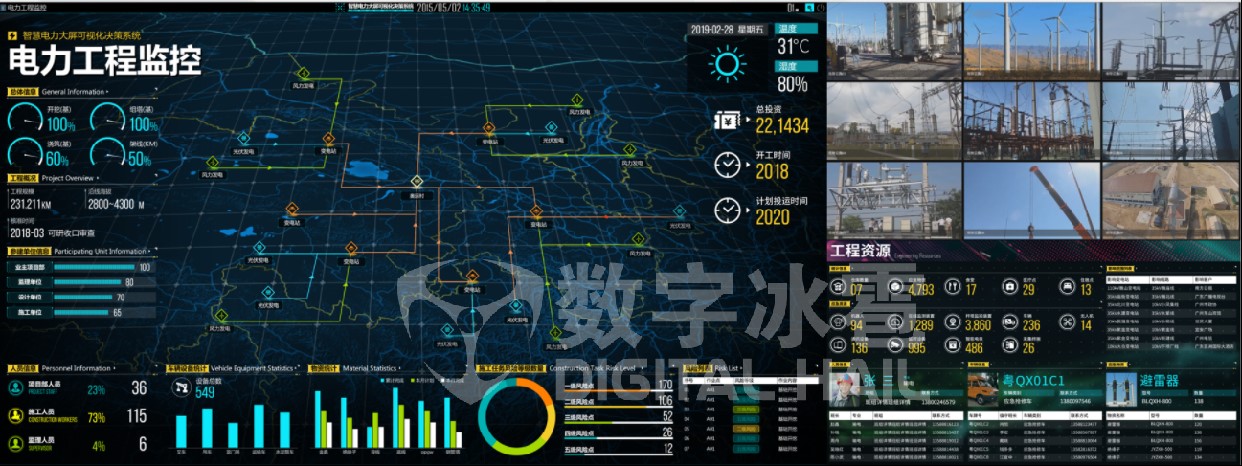The image size is (1242, 466).
Task: Click the clock icon beside 计划投运时间
Action: 728,210
